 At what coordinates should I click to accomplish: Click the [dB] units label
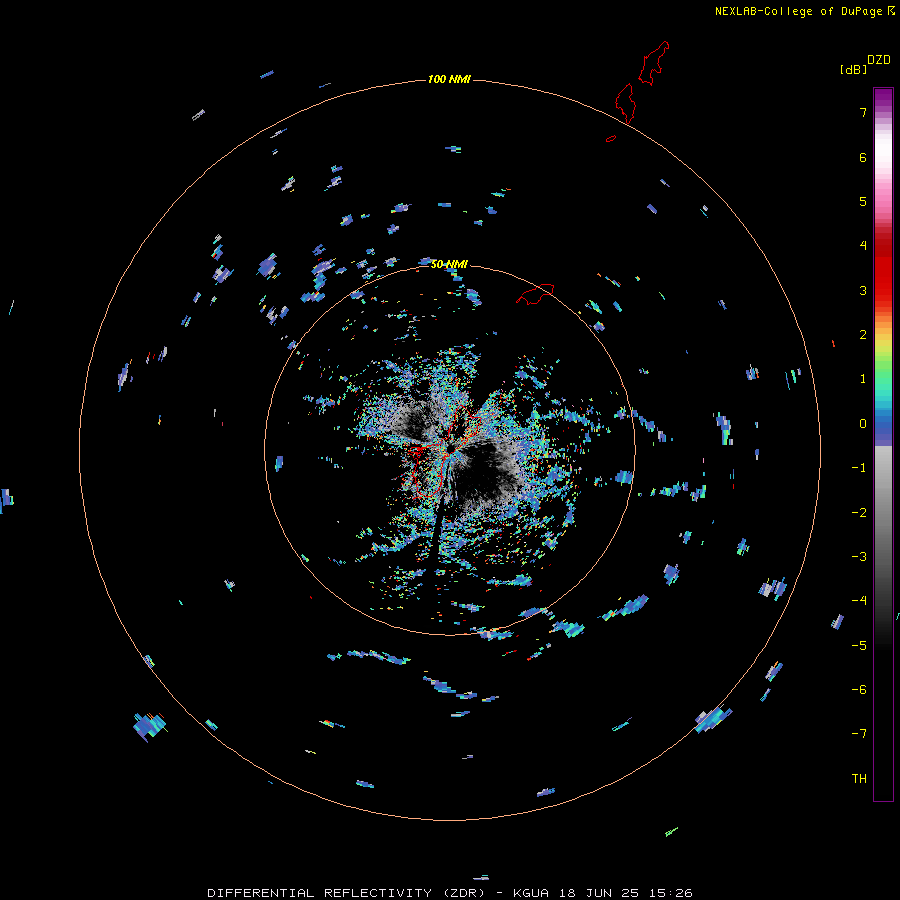coord(853,69)
